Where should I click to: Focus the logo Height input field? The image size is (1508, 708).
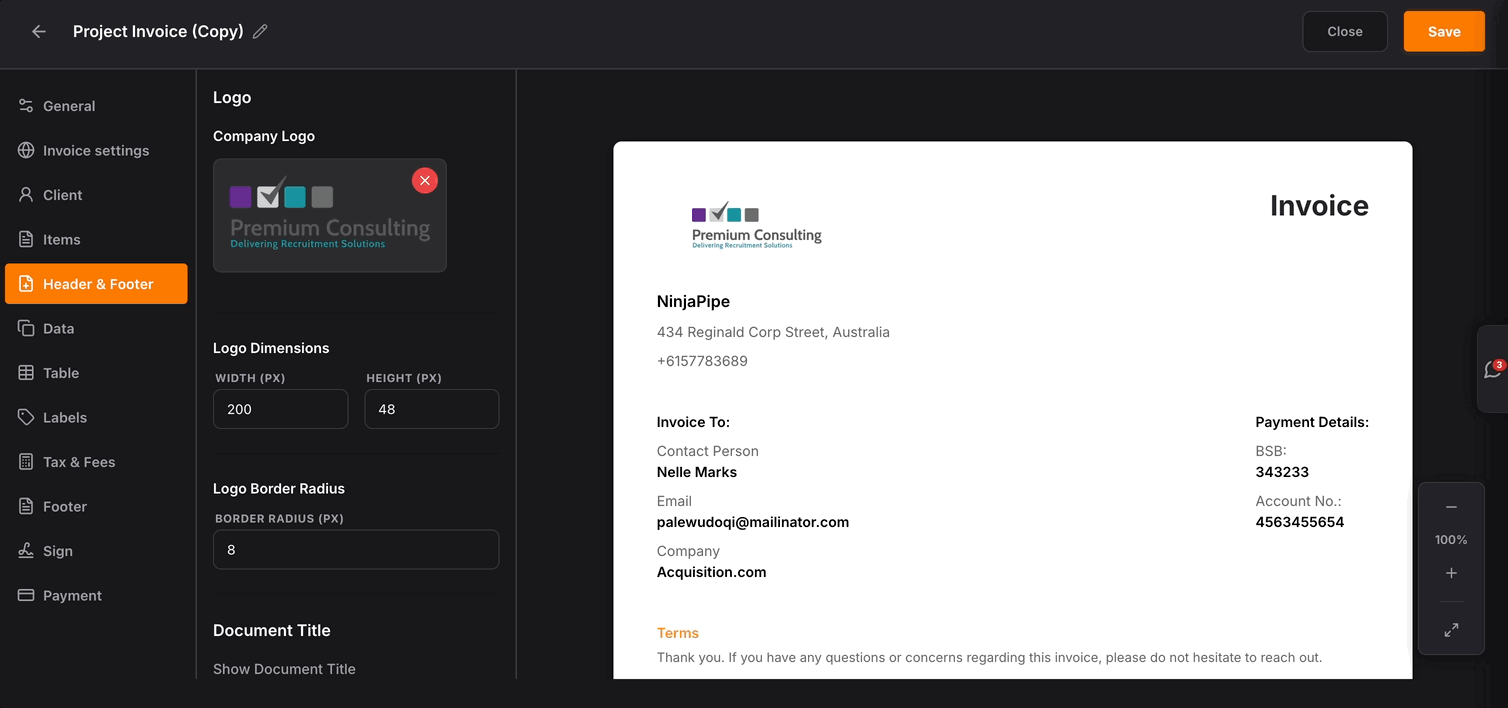click(x=431, y=409)
